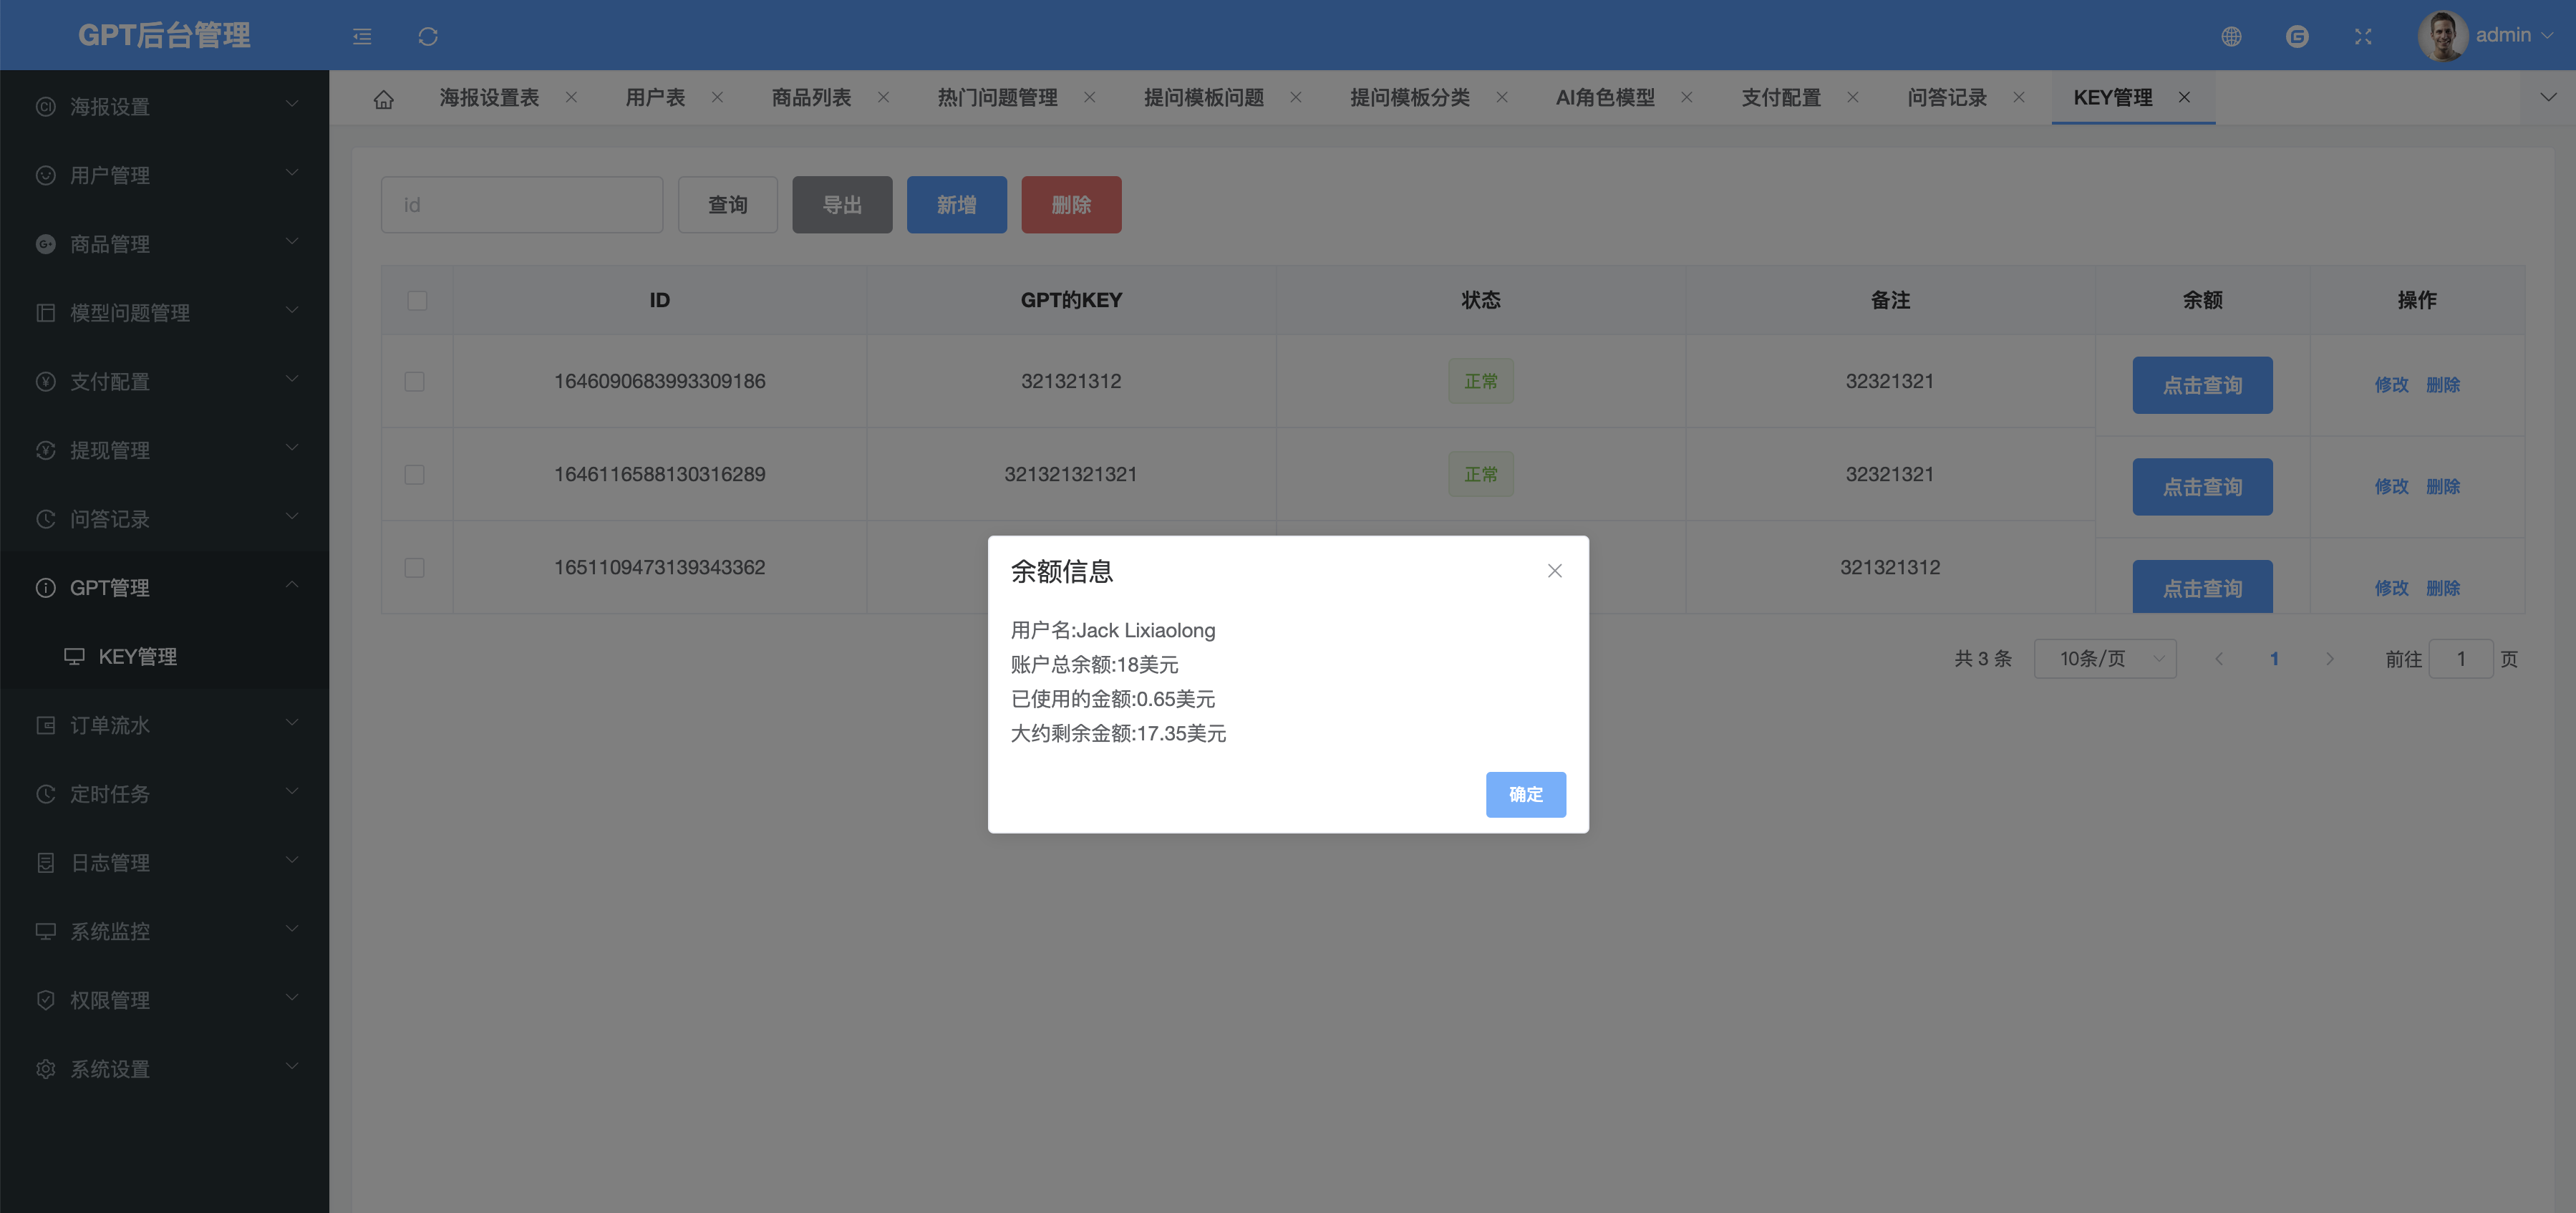Click the sidebar collapse icon
2576x1213 pixels.
tap(362, 36)
